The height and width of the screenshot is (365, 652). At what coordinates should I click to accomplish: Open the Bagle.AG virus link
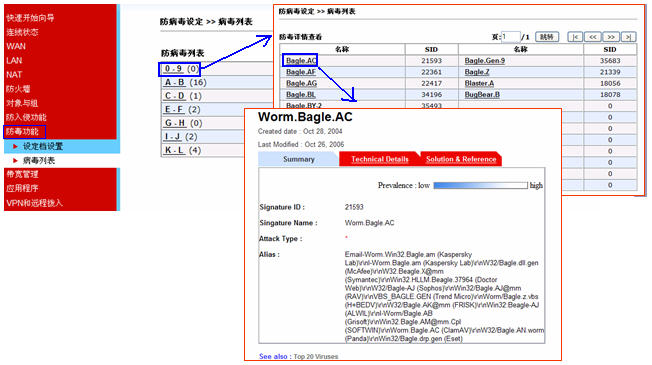tap(301, 83)
